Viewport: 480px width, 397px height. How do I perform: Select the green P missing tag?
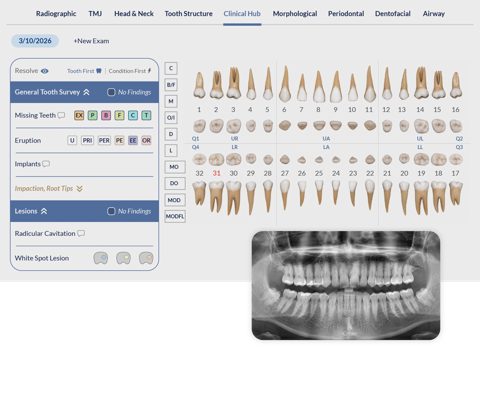92,116
